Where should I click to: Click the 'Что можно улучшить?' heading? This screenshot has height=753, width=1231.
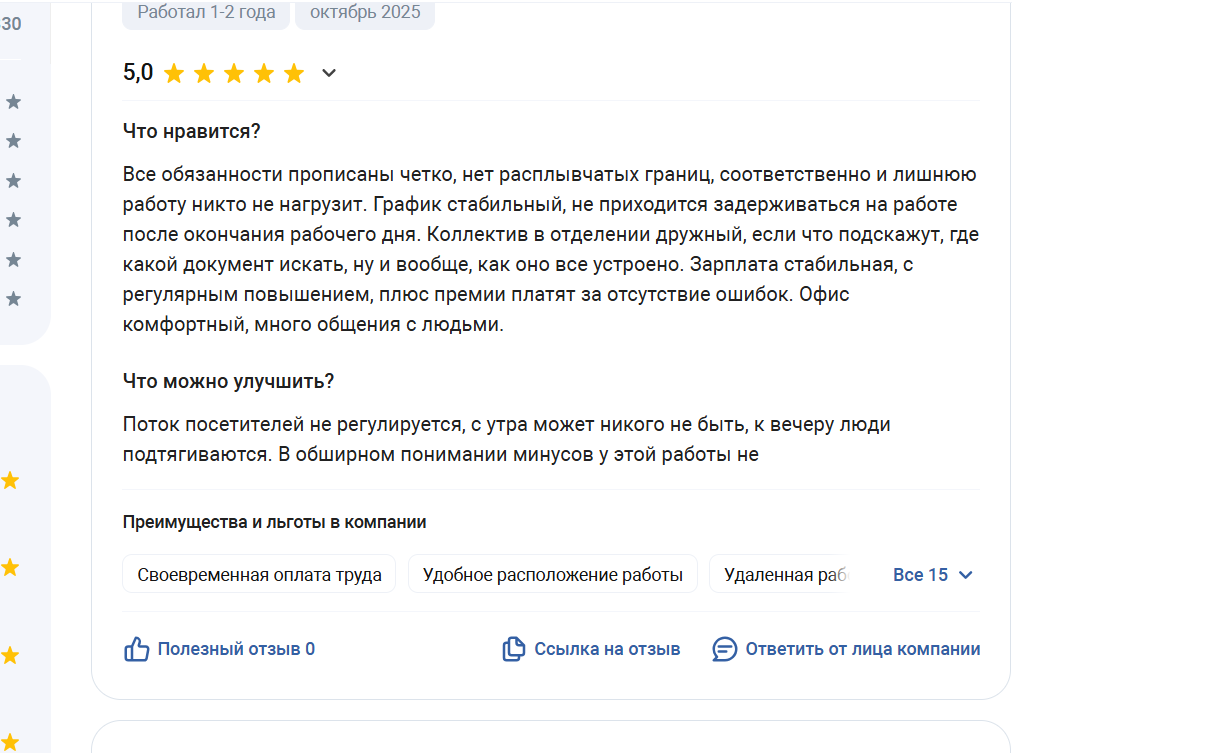228,381
